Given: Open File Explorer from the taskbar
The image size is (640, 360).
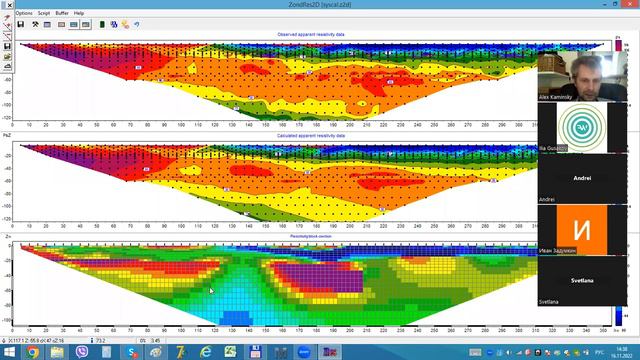Looking at the screenshot, I should point(57,352).
